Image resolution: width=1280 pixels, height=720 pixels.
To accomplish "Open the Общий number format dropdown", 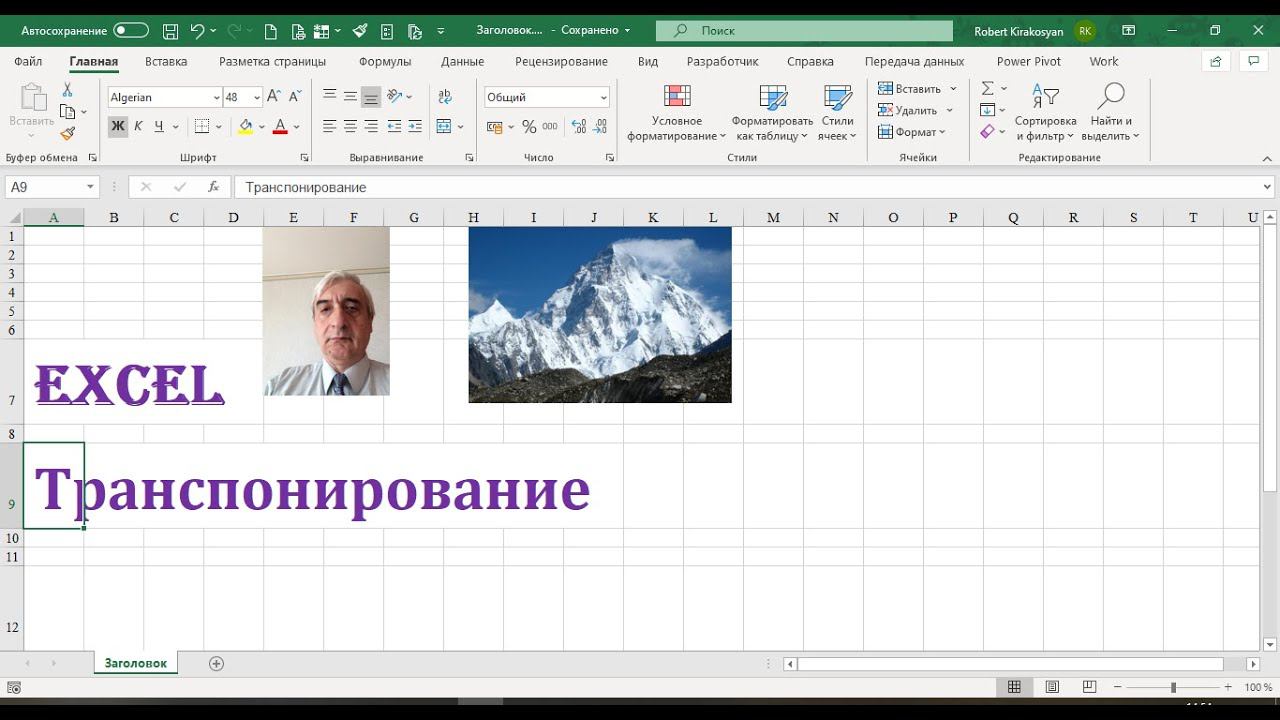I will coord(603,97).
